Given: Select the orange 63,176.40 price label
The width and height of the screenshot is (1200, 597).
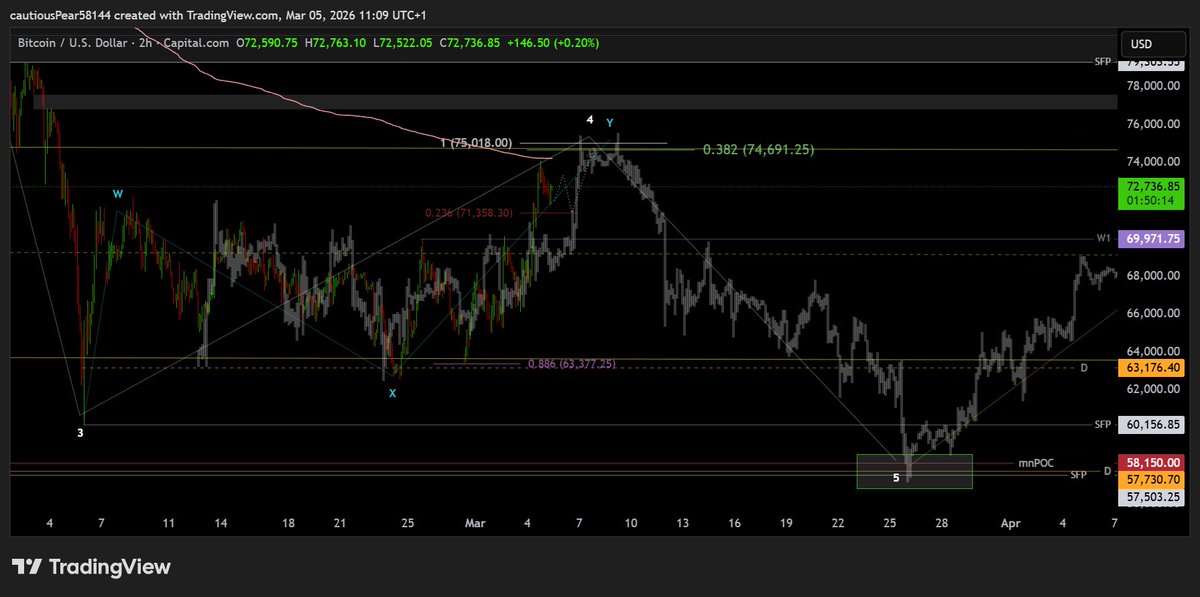Looking at the screenshot, I should coord(1153,368).
